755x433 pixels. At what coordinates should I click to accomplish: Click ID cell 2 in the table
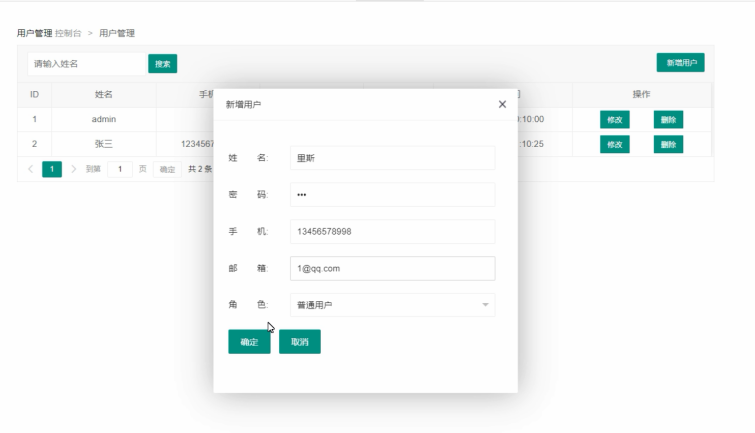pos(34,144)
